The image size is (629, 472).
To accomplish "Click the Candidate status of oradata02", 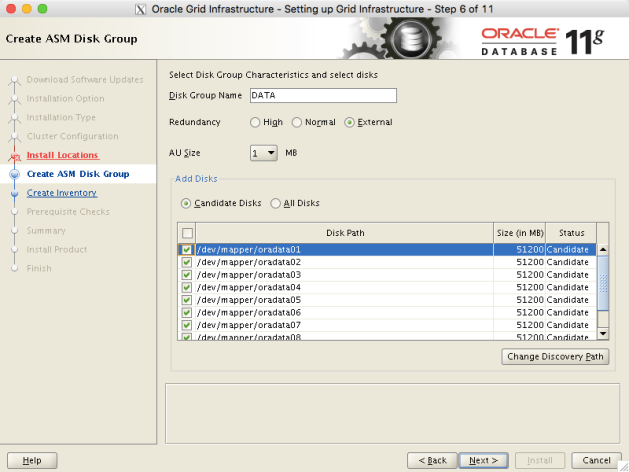I will pyautogui.click(x=568, y=262).
